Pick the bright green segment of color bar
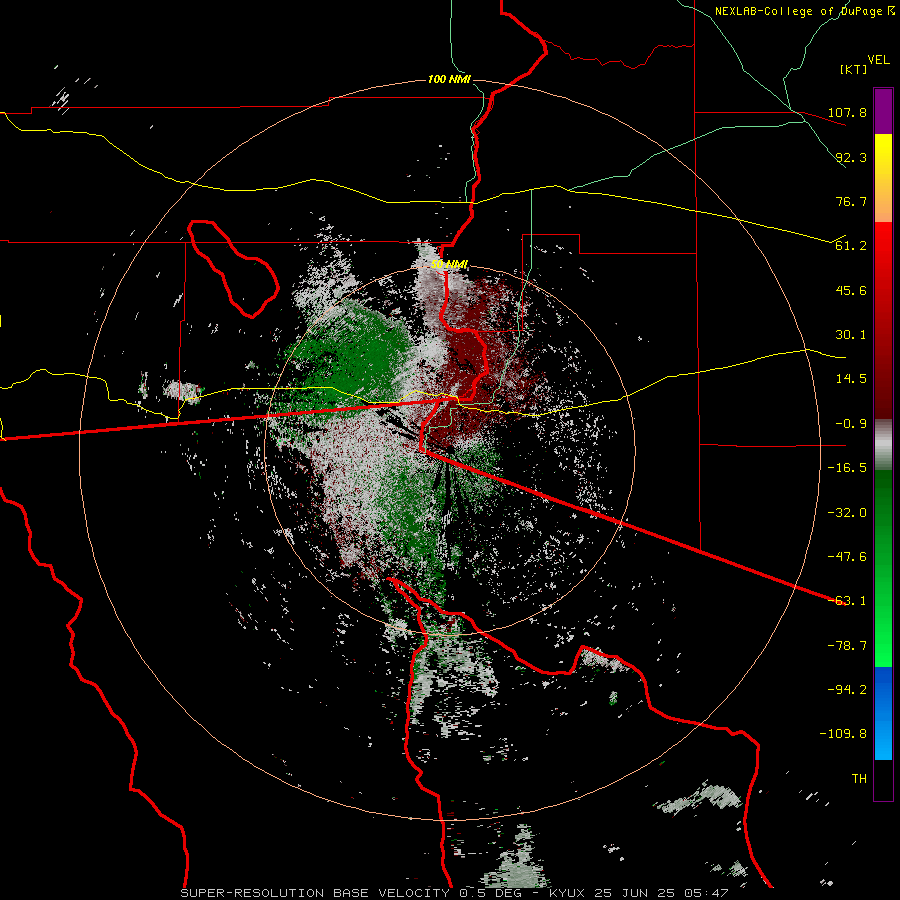Image resolution: width=900 pixels, height=900 pixels. pyautogui.click(x=883, y=631)
